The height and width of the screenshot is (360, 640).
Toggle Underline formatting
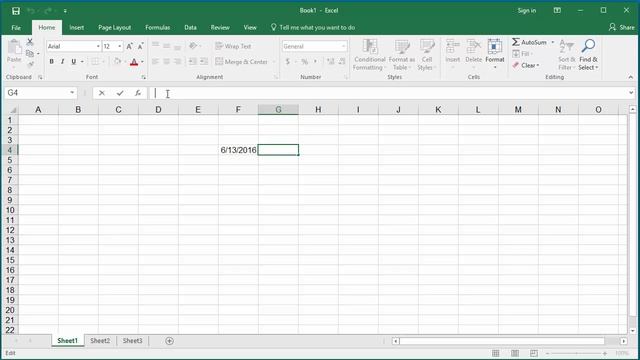pos(74,62)
